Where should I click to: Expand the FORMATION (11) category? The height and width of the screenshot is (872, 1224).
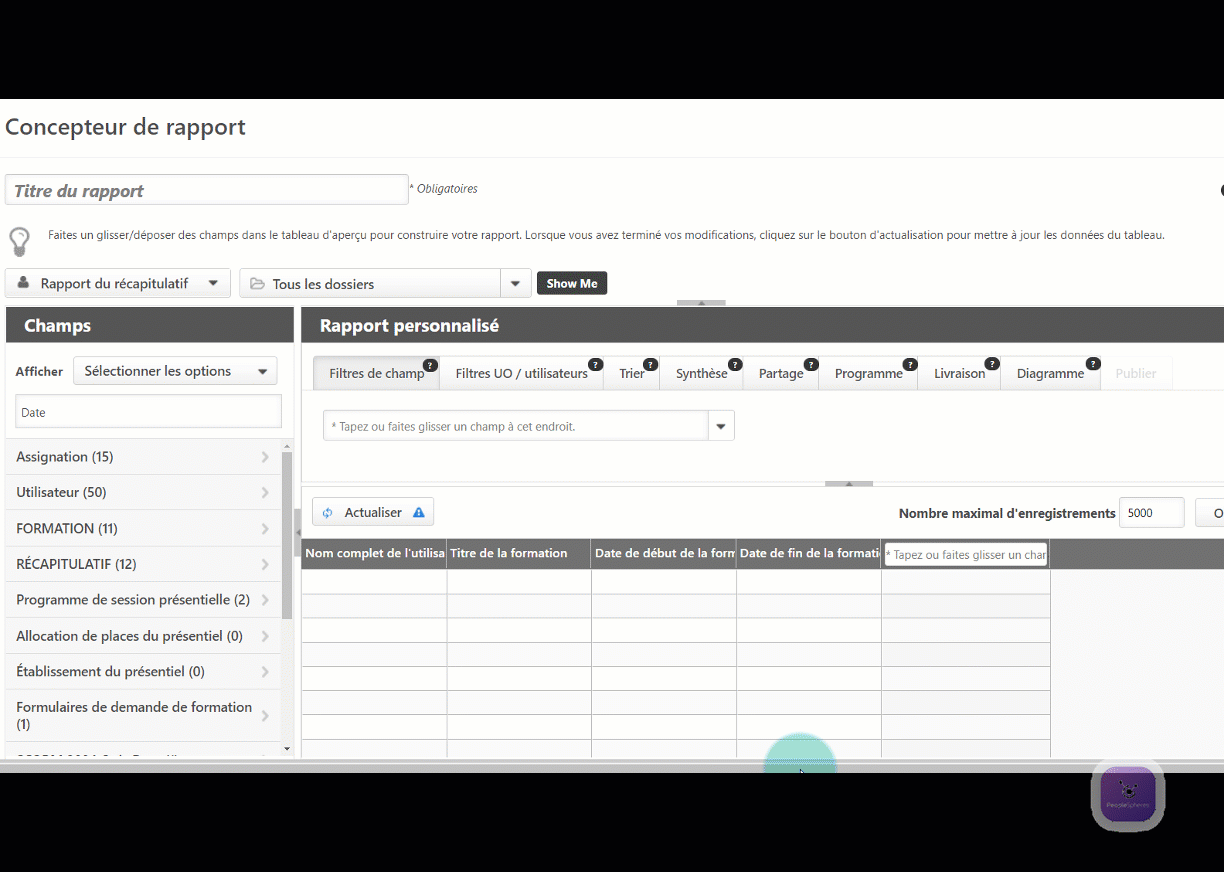pos(143,528)
